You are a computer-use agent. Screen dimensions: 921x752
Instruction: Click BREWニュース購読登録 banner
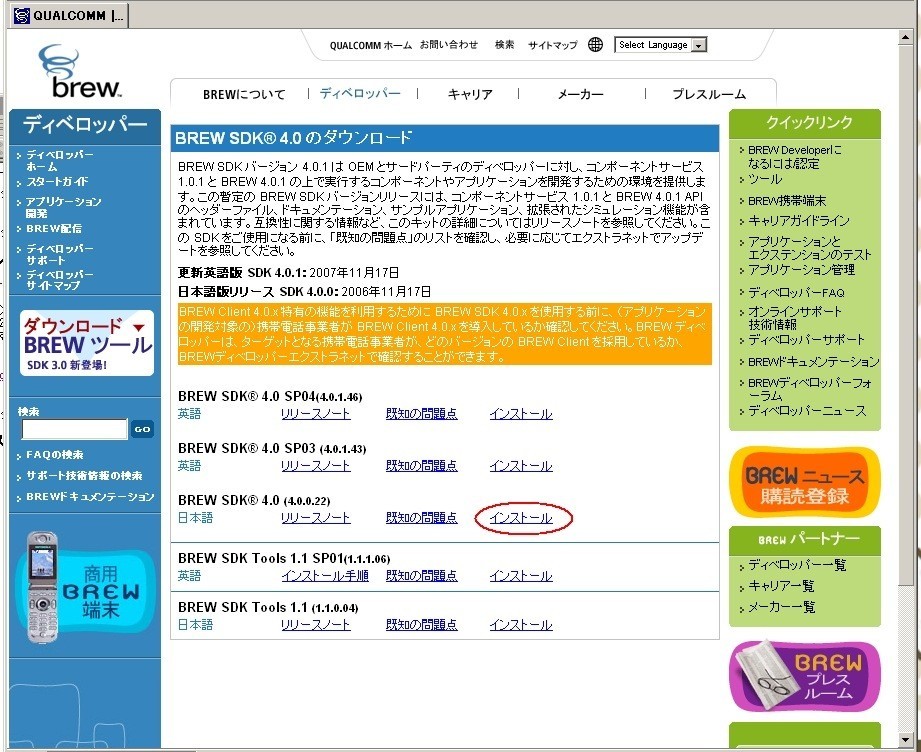805,482
